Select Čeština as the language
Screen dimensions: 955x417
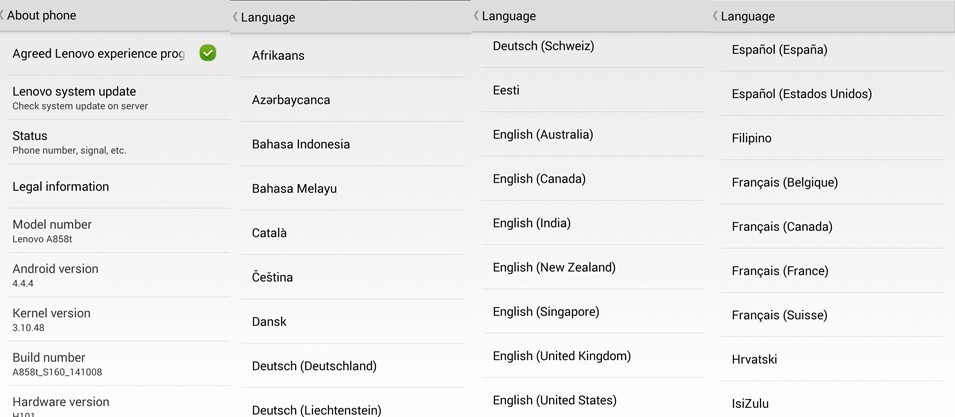tap(353, 277)
